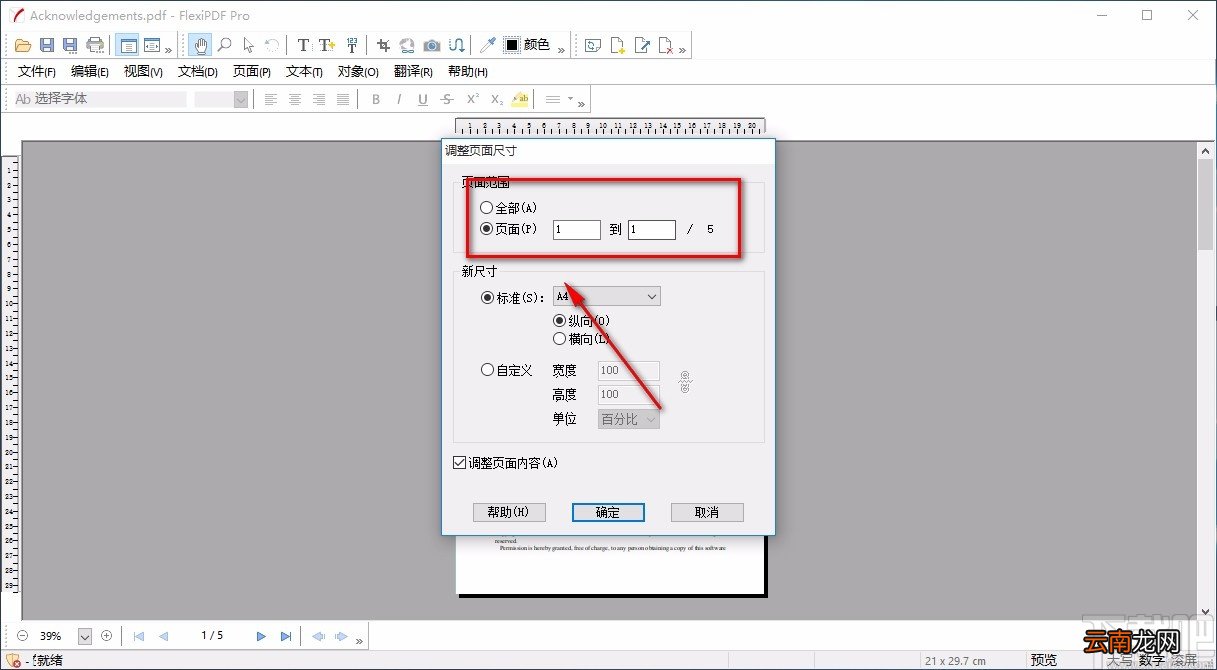The image size is (1217, 670).
Task: Open the zoom percentage dropdown arrow
Action: [x=84, y=636]
